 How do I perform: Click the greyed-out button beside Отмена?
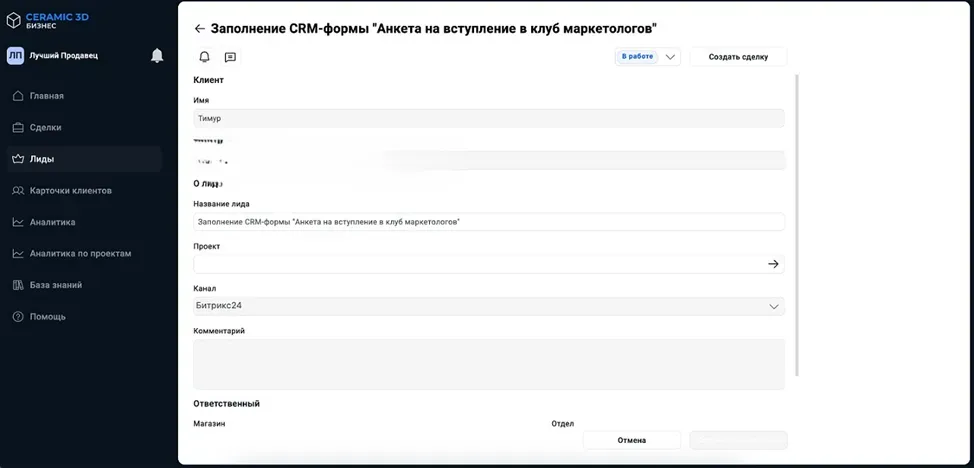click(x=739, y=440)
